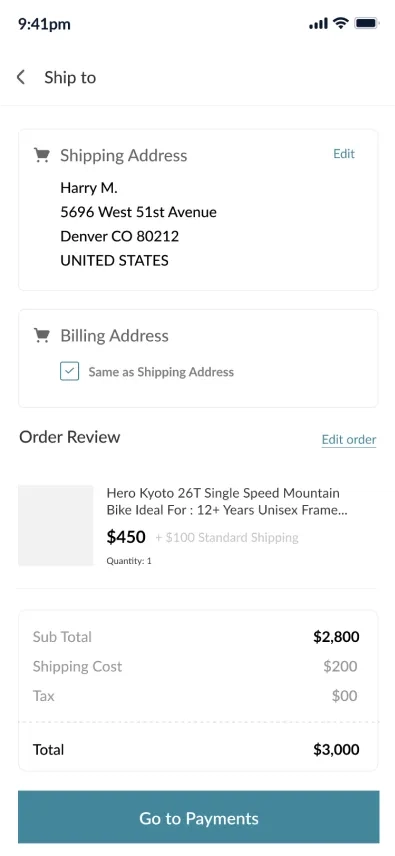The height and width of the screenshot is (856, 395).
Task: Toggle Same as Shipping Address checkbox
Action: pyautogui.click(x=69, y=371)
